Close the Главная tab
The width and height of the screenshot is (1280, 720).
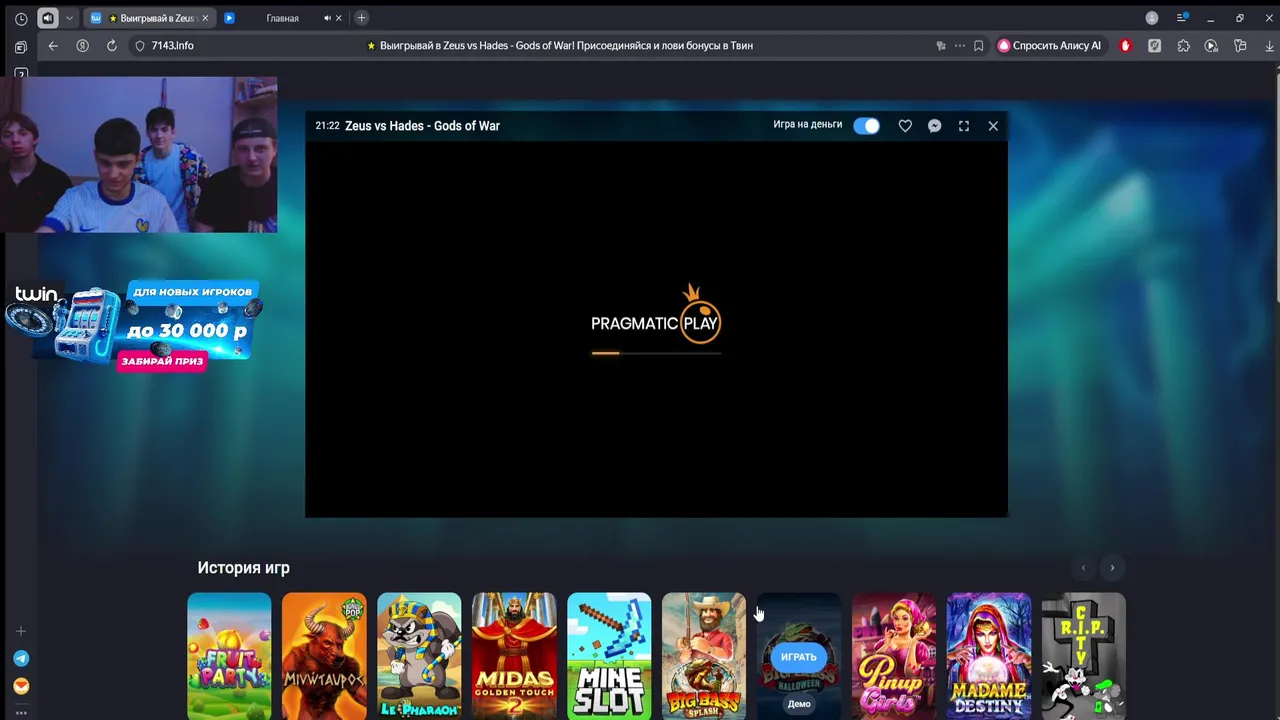[x=338, y=18]
